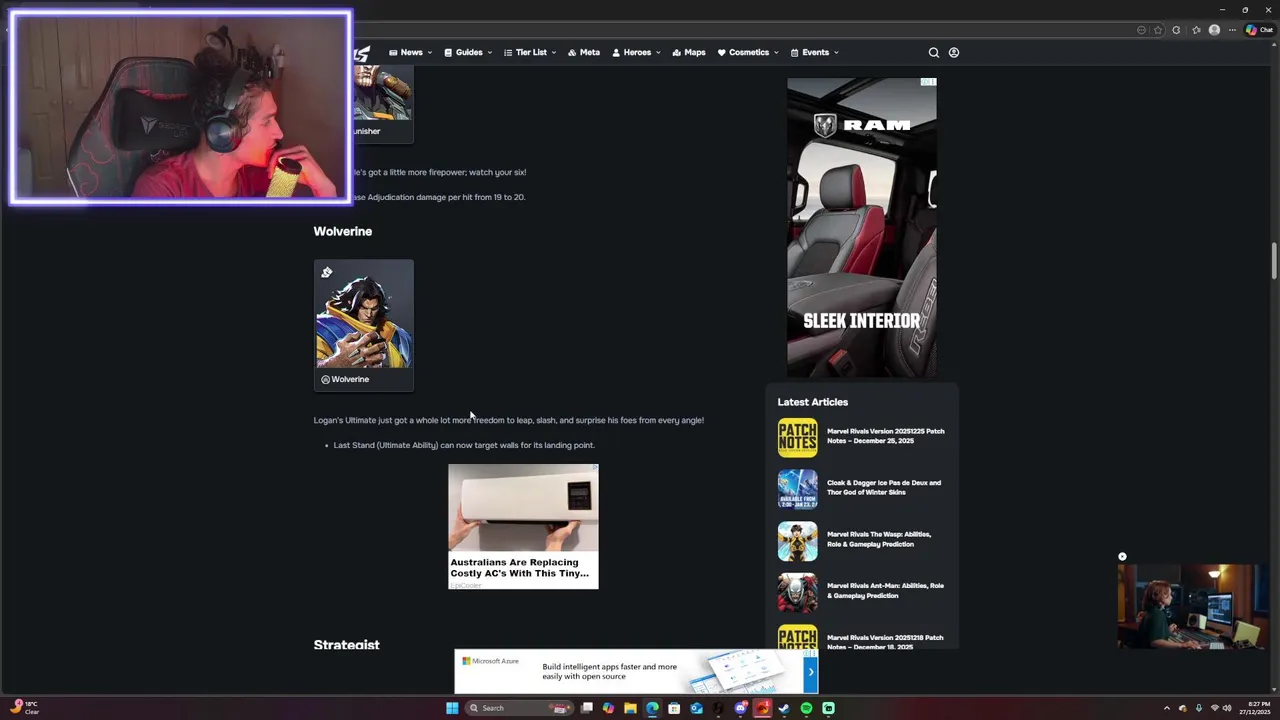This screenshot has height=720, width=1280.
Task: Click the Latest Articles heading
Action: tap(813, 402)
